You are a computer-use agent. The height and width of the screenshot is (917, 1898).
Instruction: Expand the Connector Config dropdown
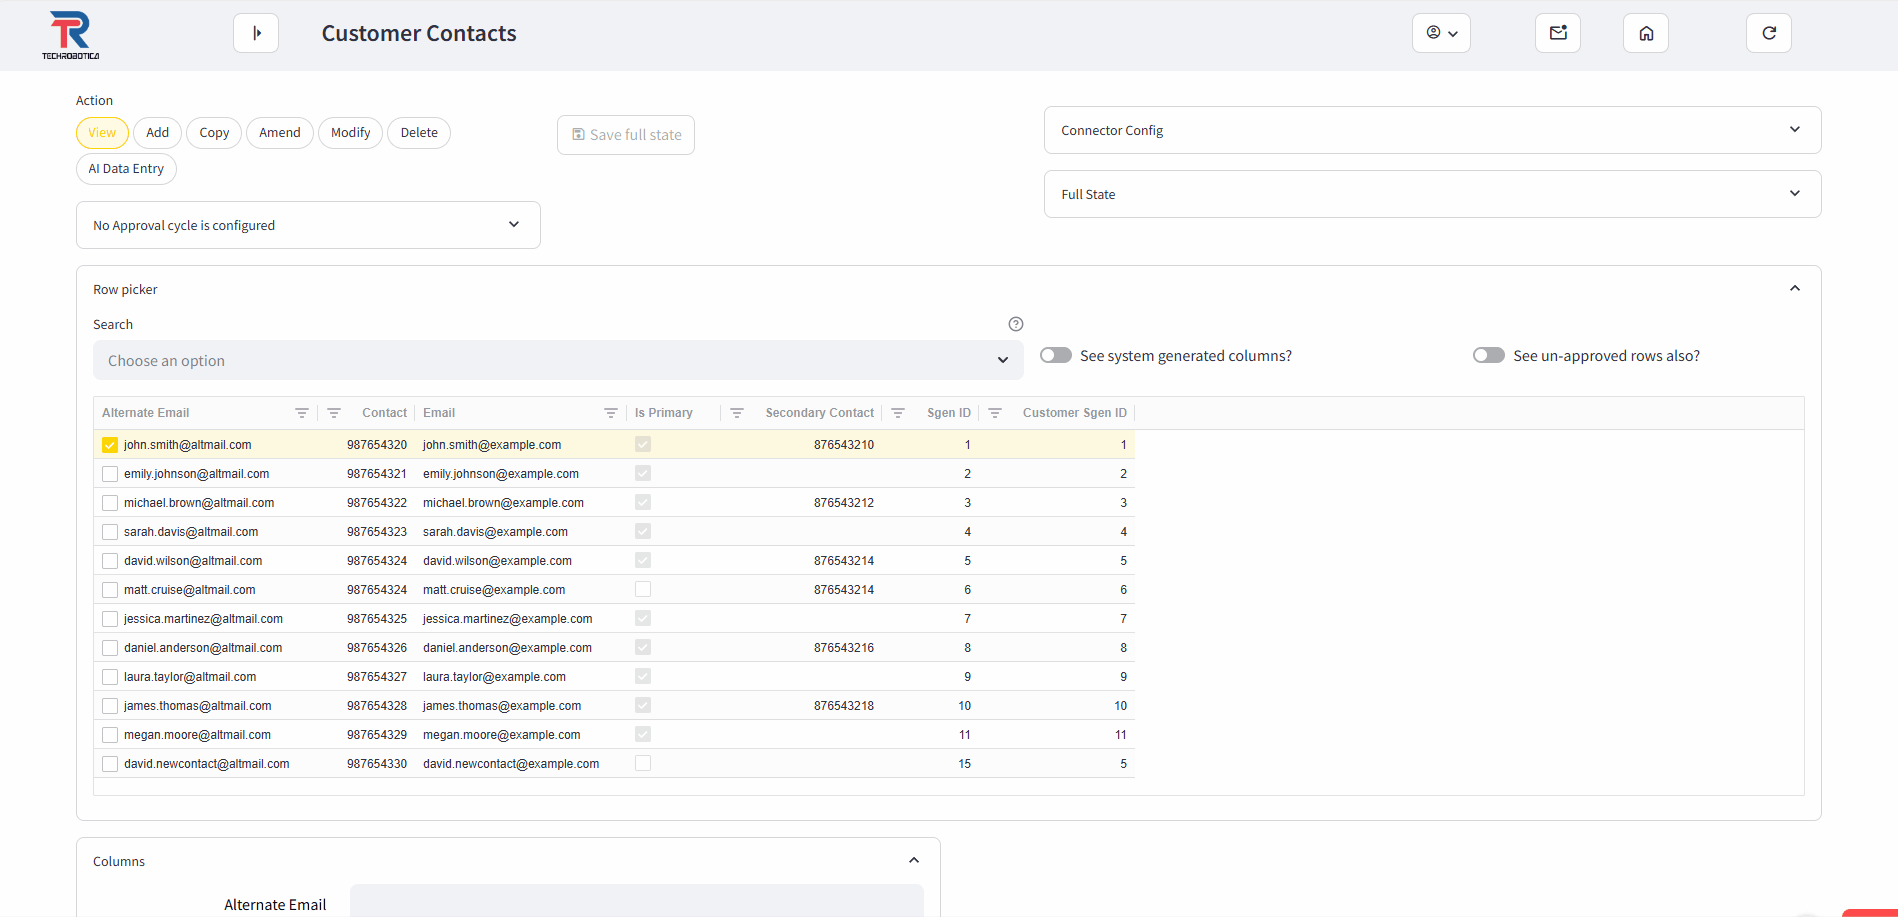tap(1432, 130)
